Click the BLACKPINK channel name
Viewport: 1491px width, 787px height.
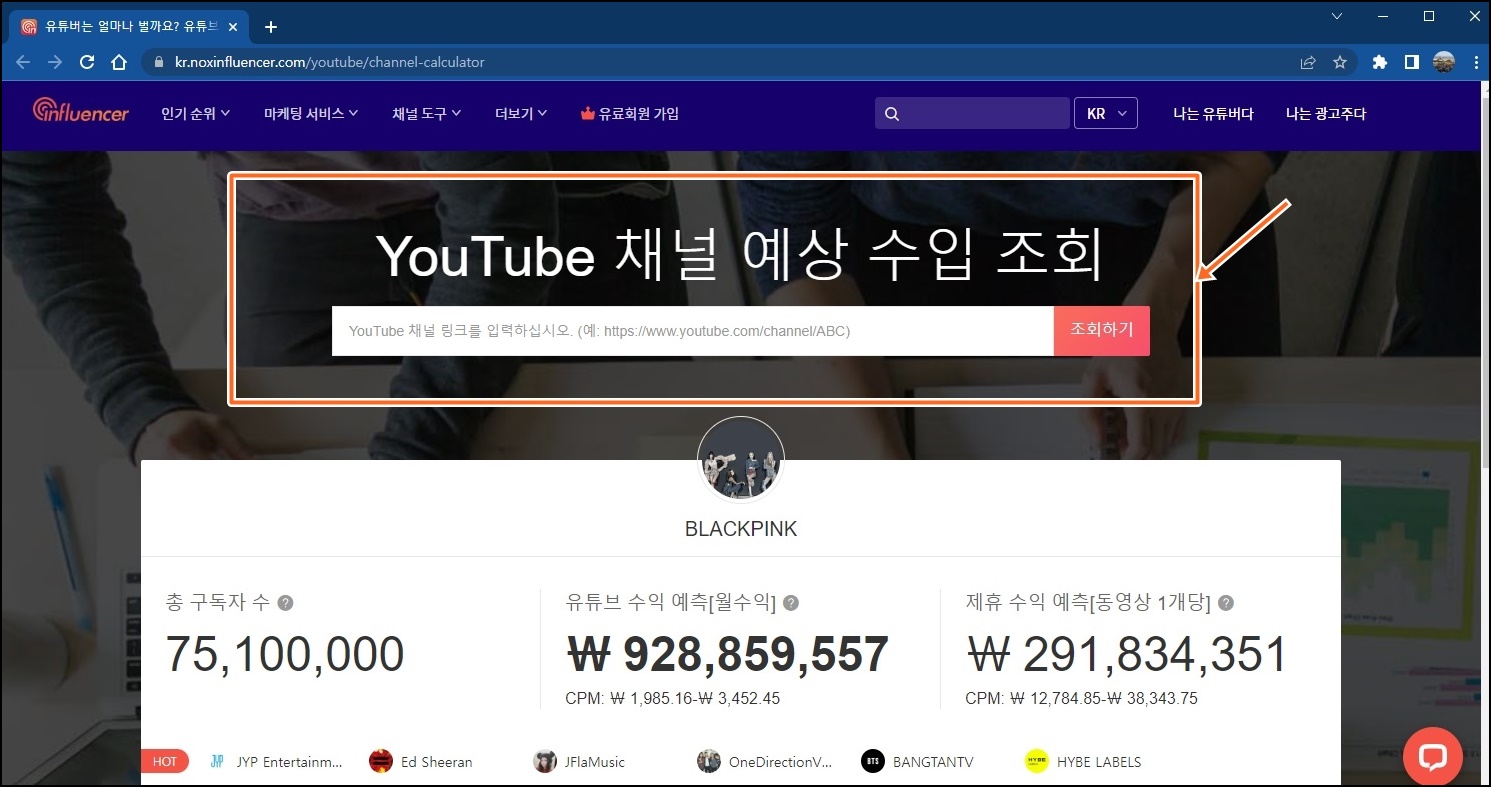coord(741,530)
